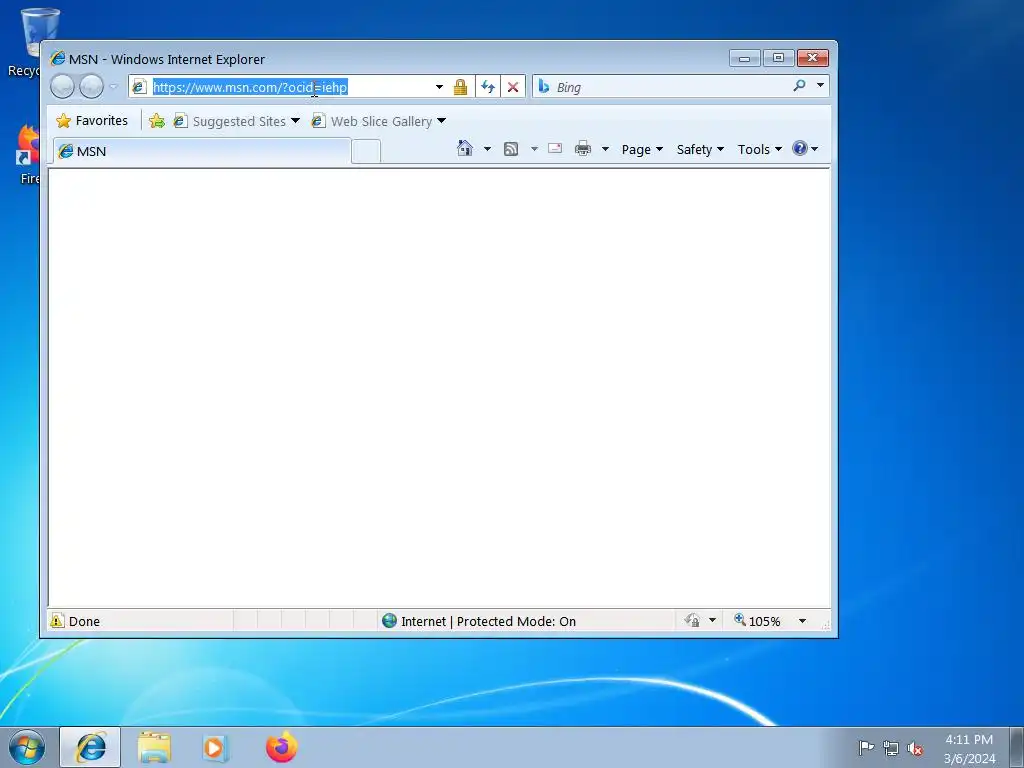
Task: Launch Windows Media Player from the taskbar
Action: tap(214, 747)
